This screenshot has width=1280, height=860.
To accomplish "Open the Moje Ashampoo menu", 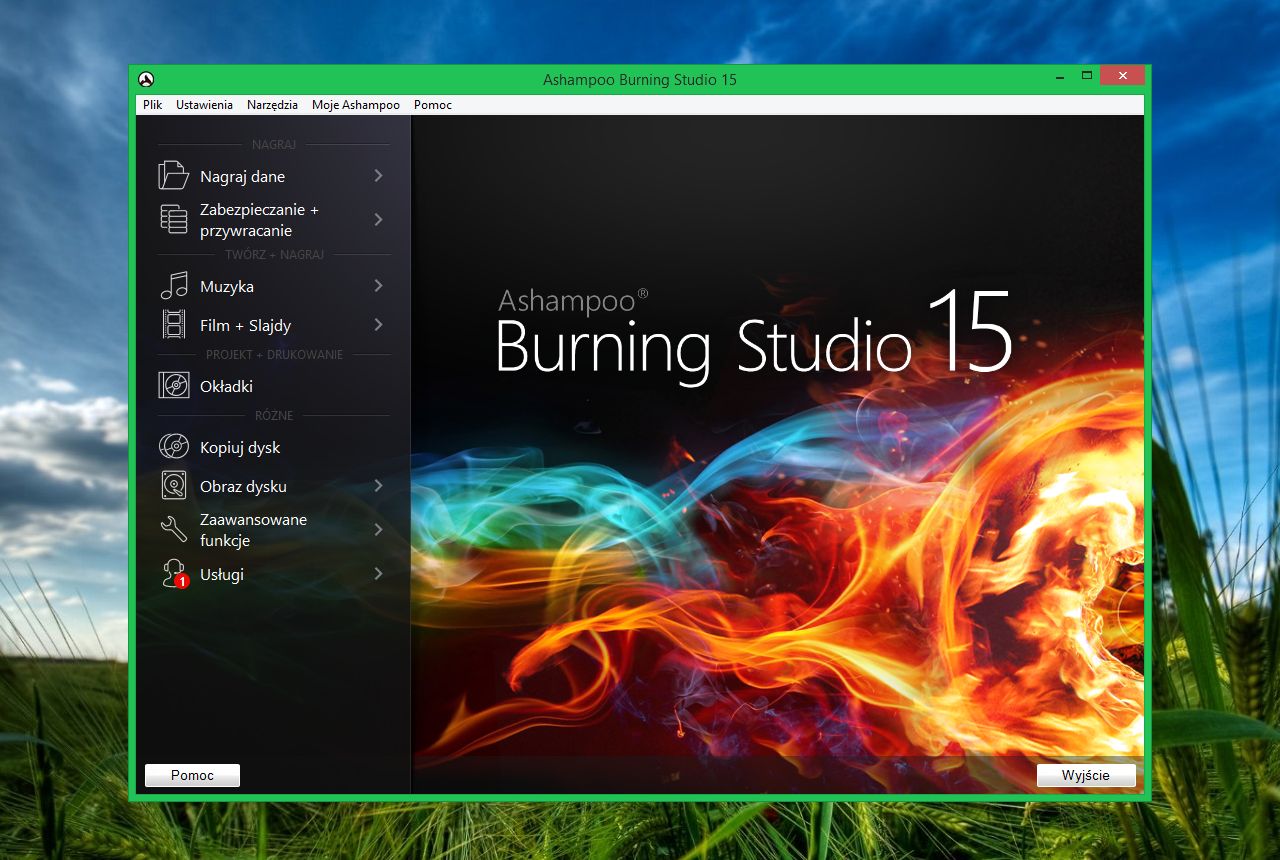I will click(356, 105).
